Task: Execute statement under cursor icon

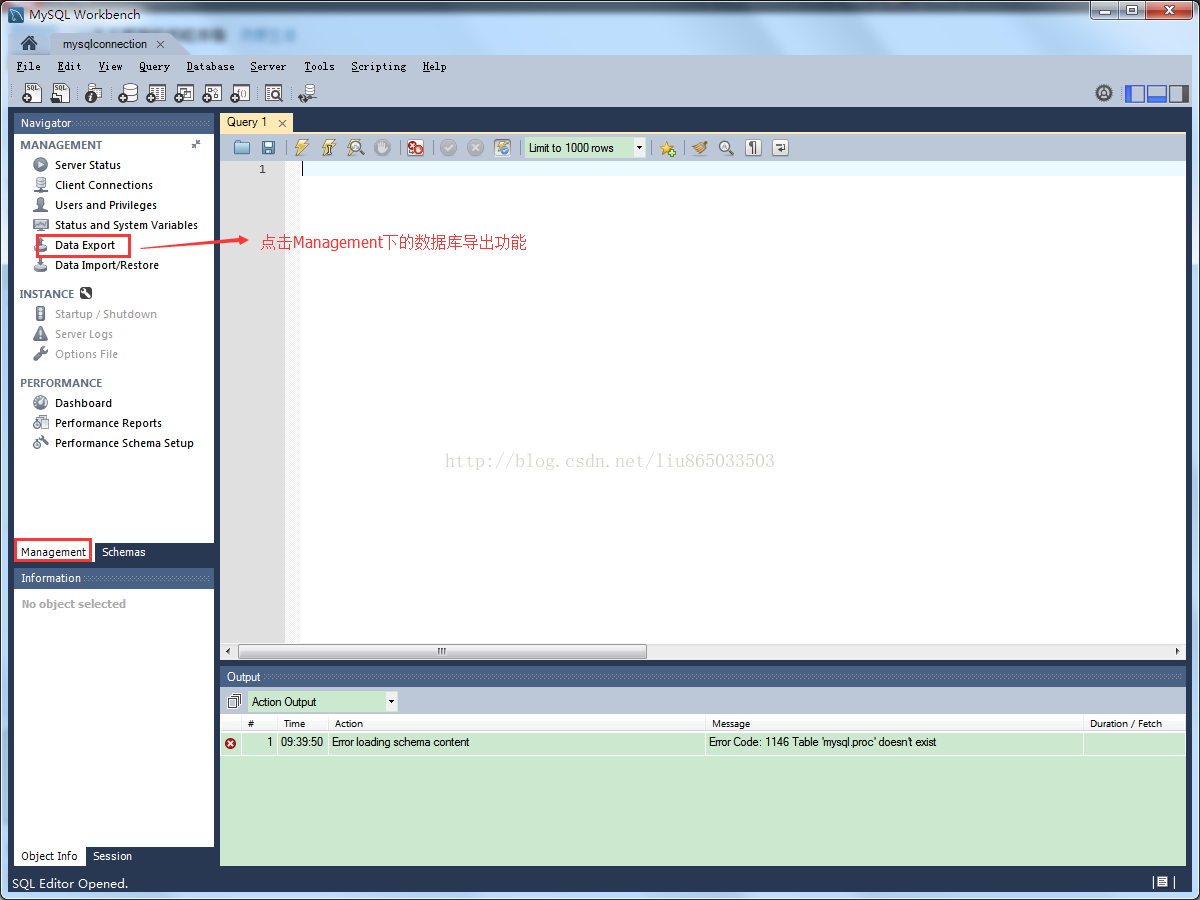Action: point(328,148)
